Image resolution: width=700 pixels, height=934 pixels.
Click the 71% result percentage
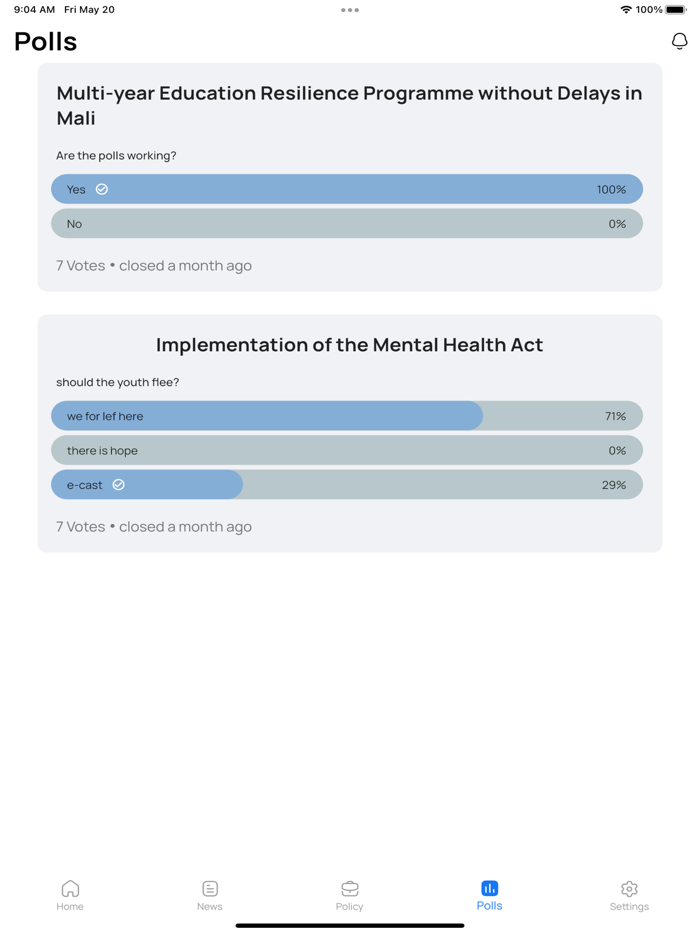(x=616, y=416)
